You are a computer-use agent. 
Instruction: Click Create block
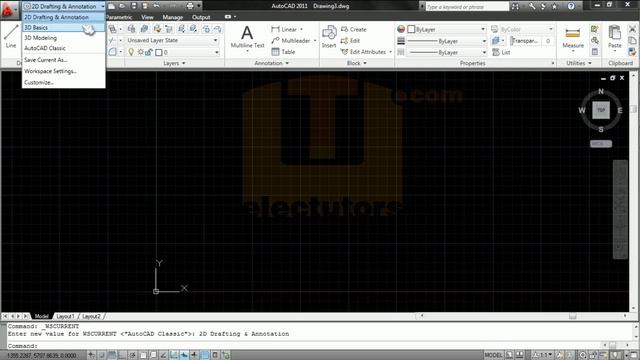[354, 29]
